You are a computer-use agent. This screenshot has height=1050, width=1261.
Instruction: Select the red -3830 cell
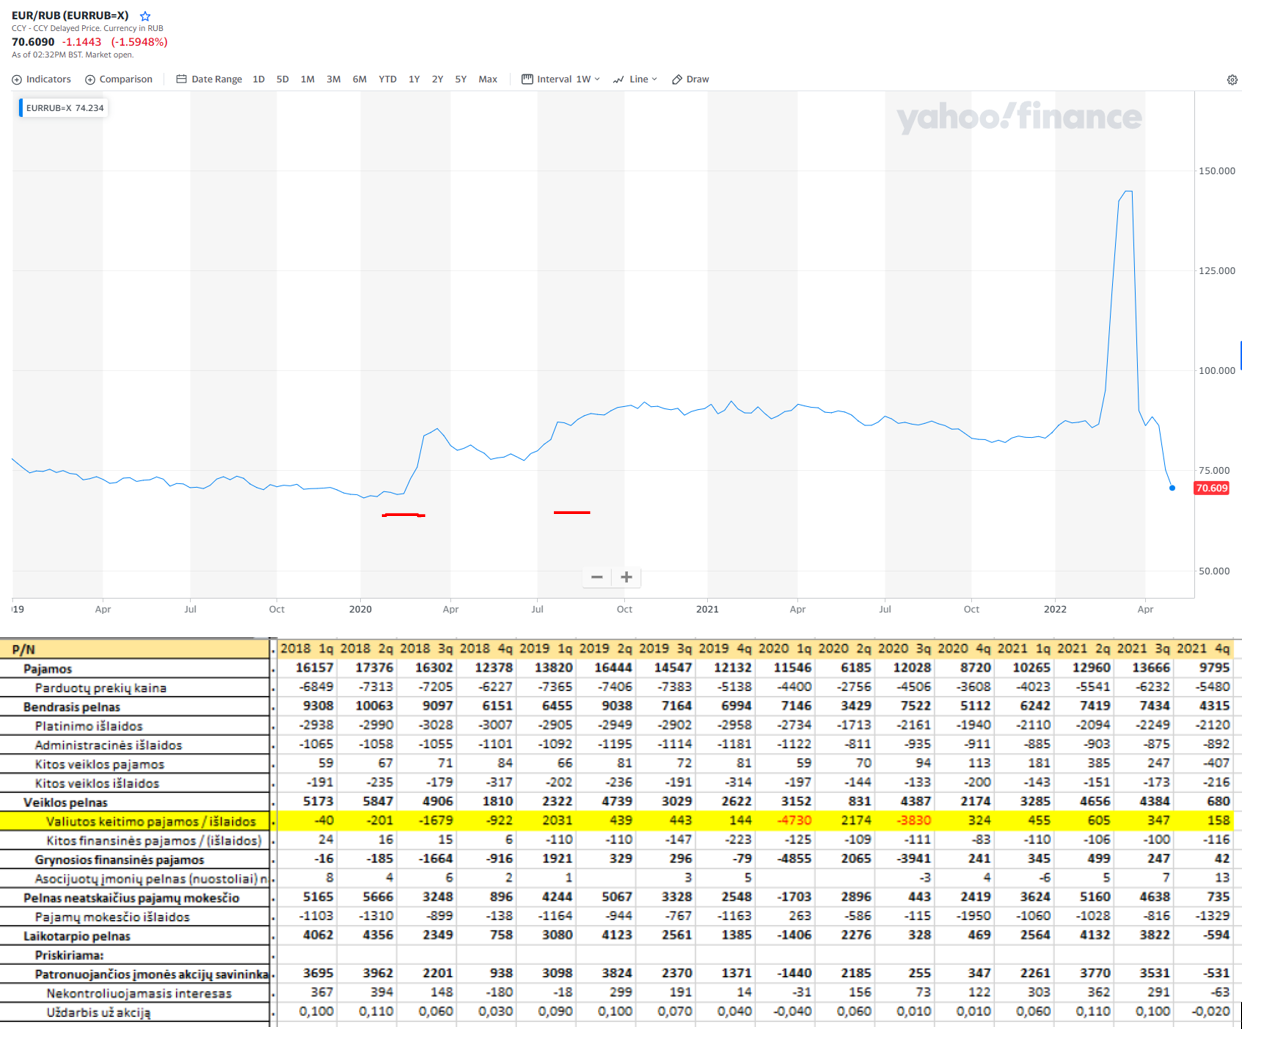click(904, 820)
